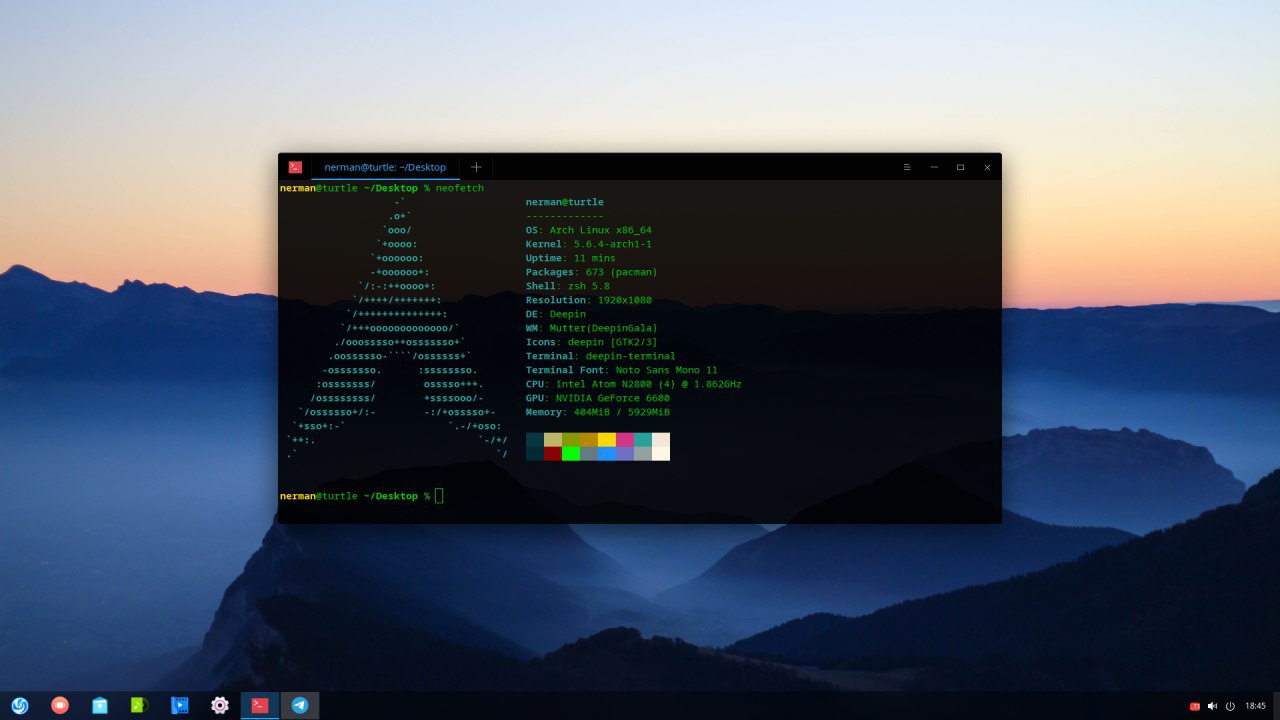
Task: Open the Deepin App Store icon
Action: point(100,705)
